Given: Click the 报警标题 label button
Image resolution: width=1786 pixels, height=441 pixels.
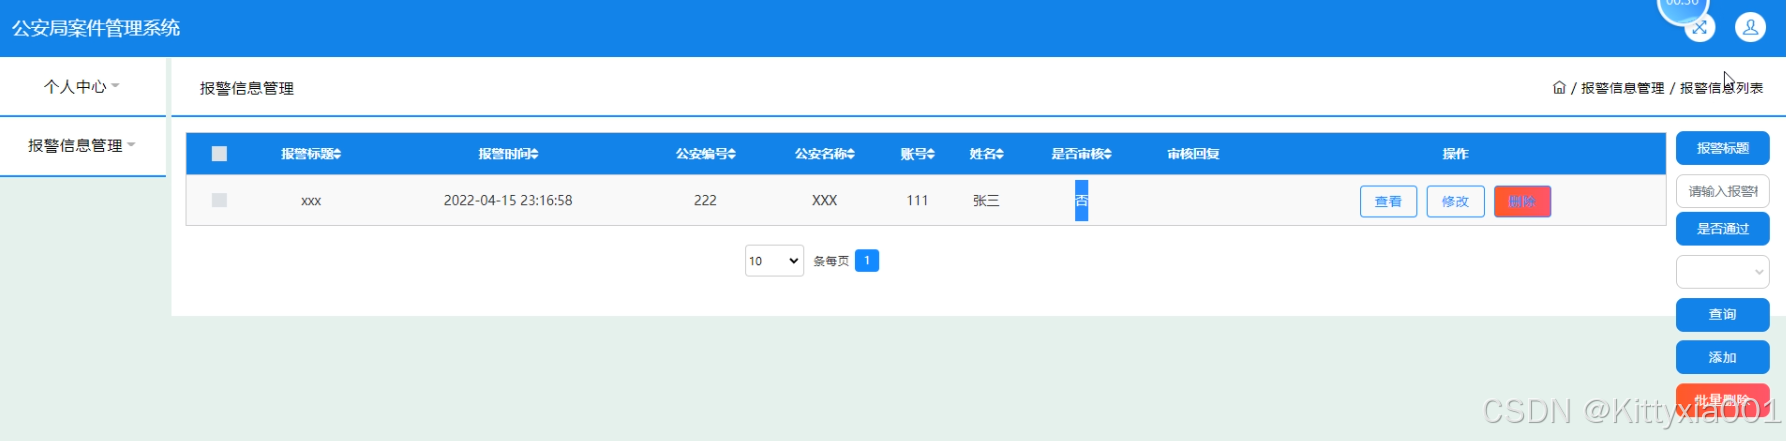Looking at the screenshot, I should coord(1722,148).
